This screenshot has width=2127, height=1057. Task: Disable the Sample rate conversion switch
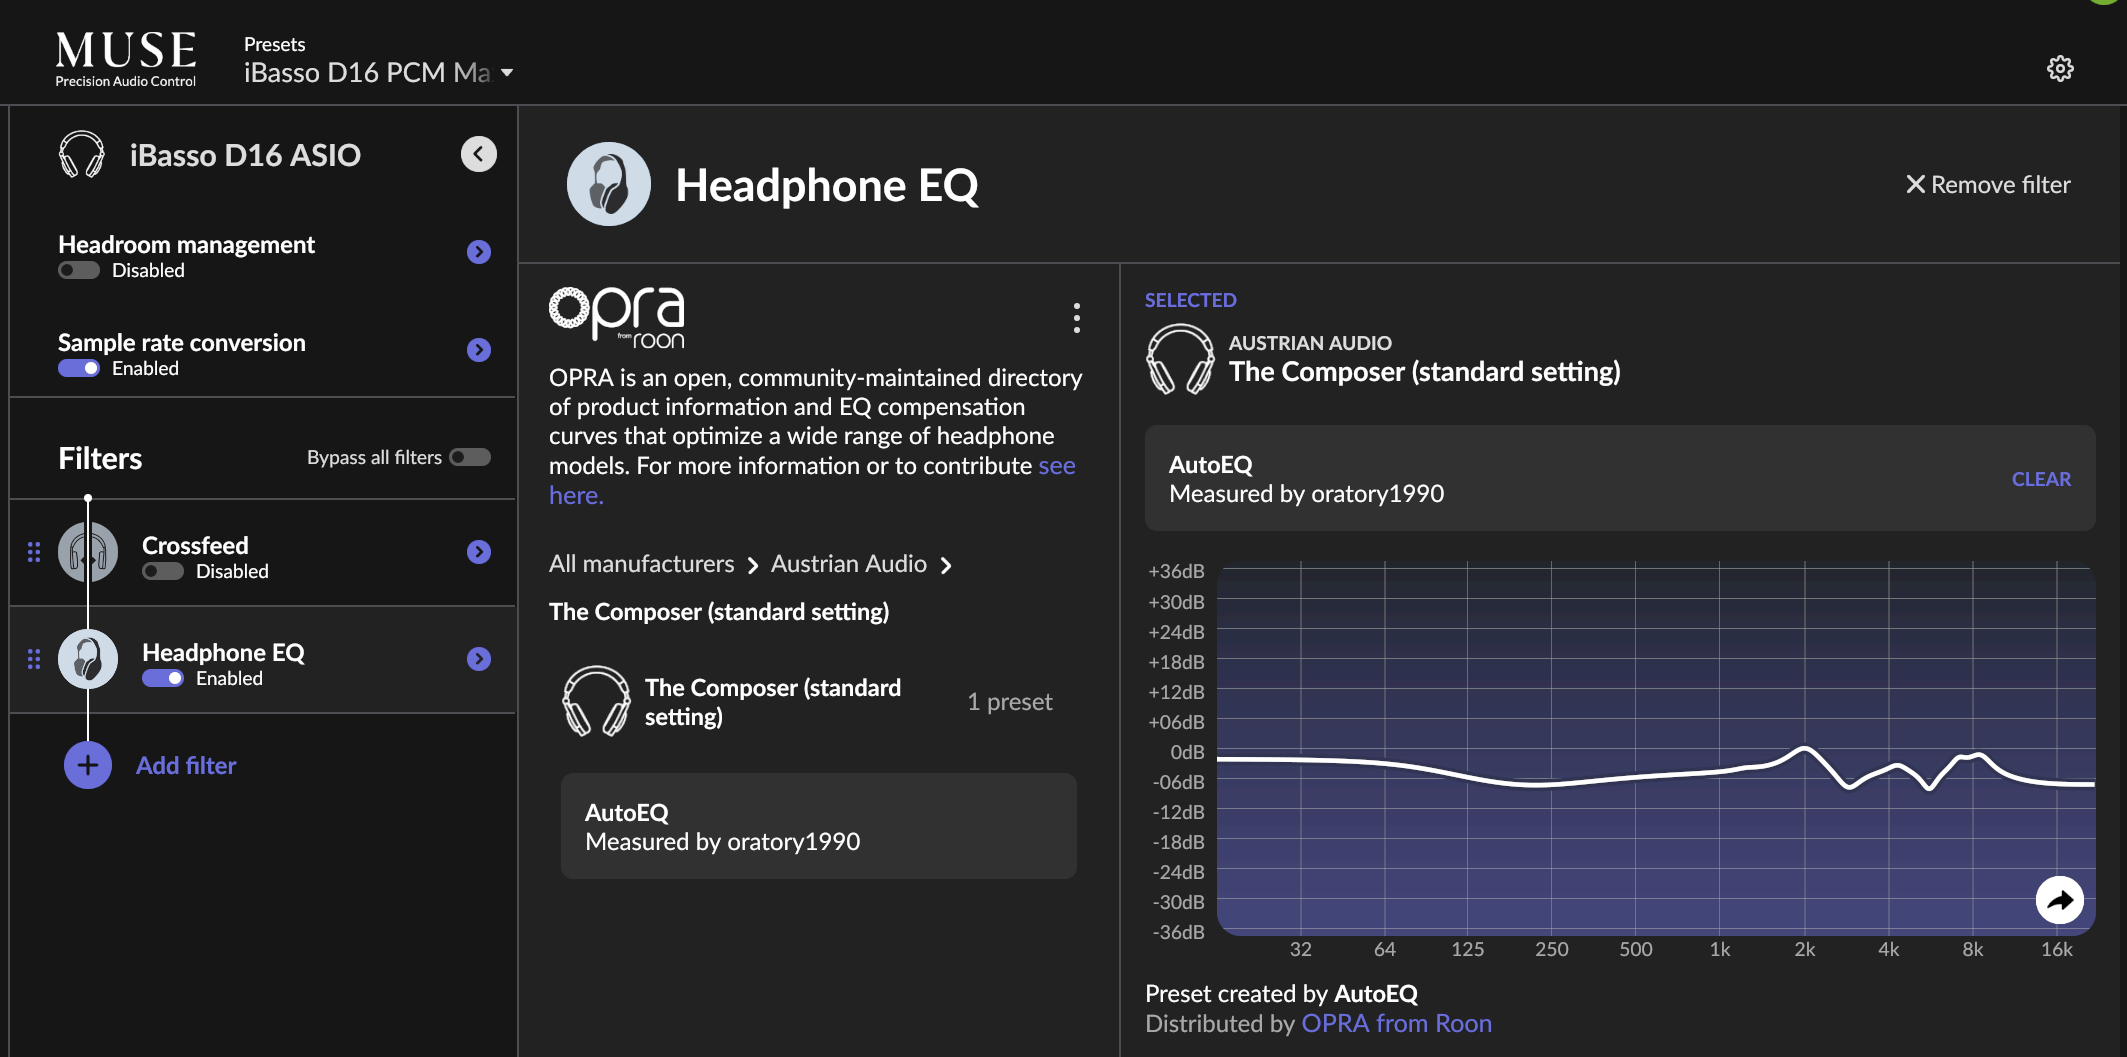[x=79, y=368]
